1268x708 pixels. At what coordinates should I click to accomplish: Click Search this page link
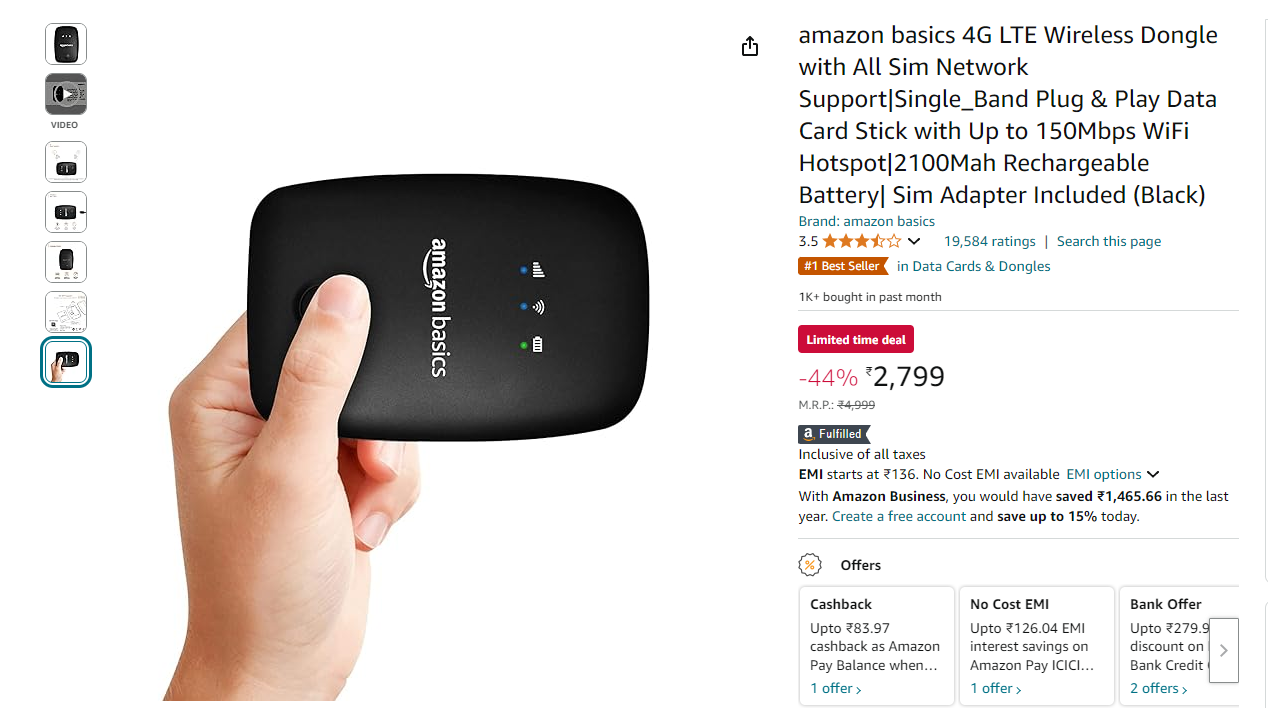coord(1109,241)
